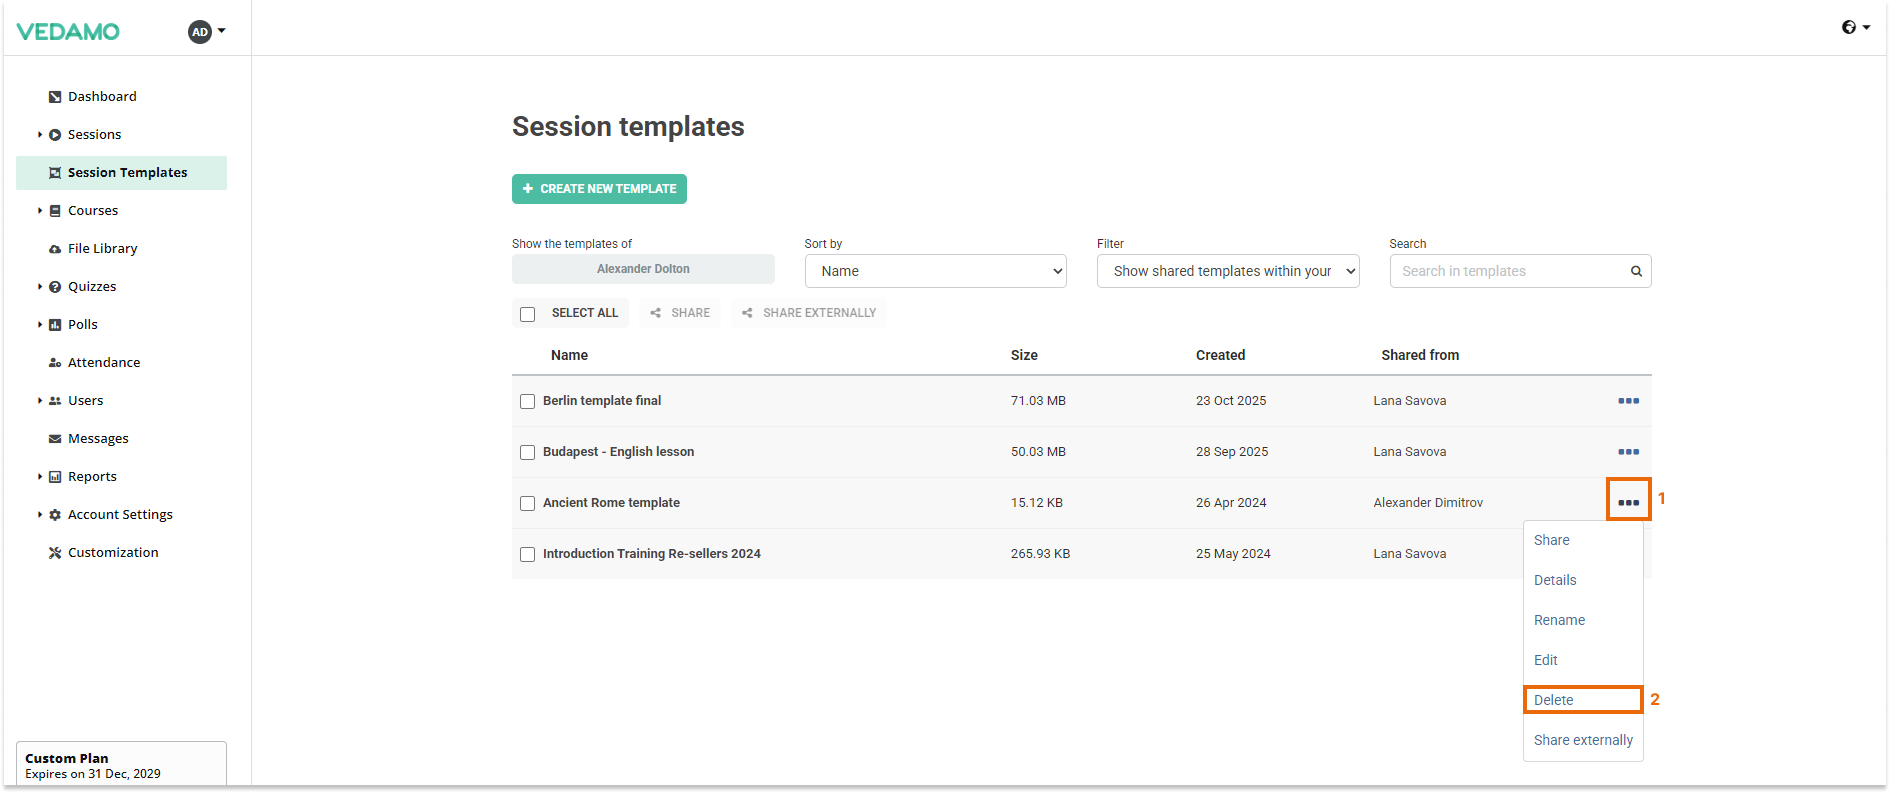1890x793 pixels.
Task: Click the search magnifier icon
Action: click(1636, 271)
